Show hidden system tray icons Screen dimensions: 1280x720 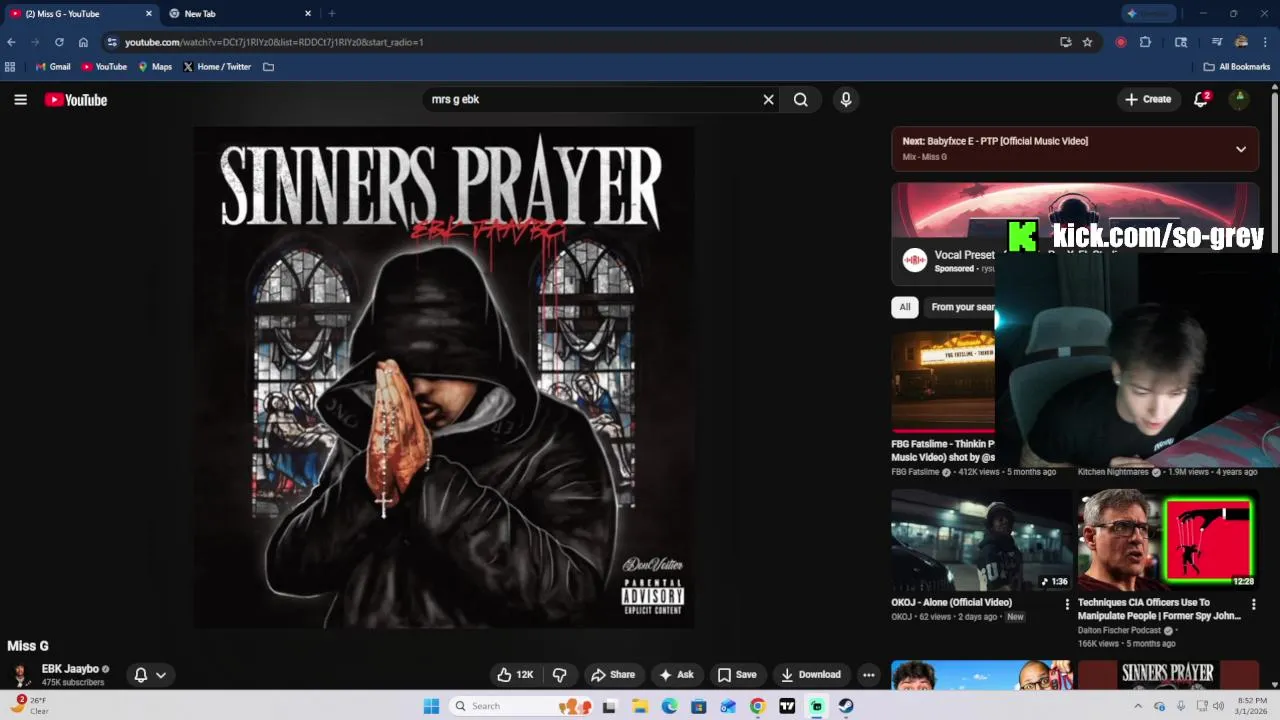click(1138, 706)
